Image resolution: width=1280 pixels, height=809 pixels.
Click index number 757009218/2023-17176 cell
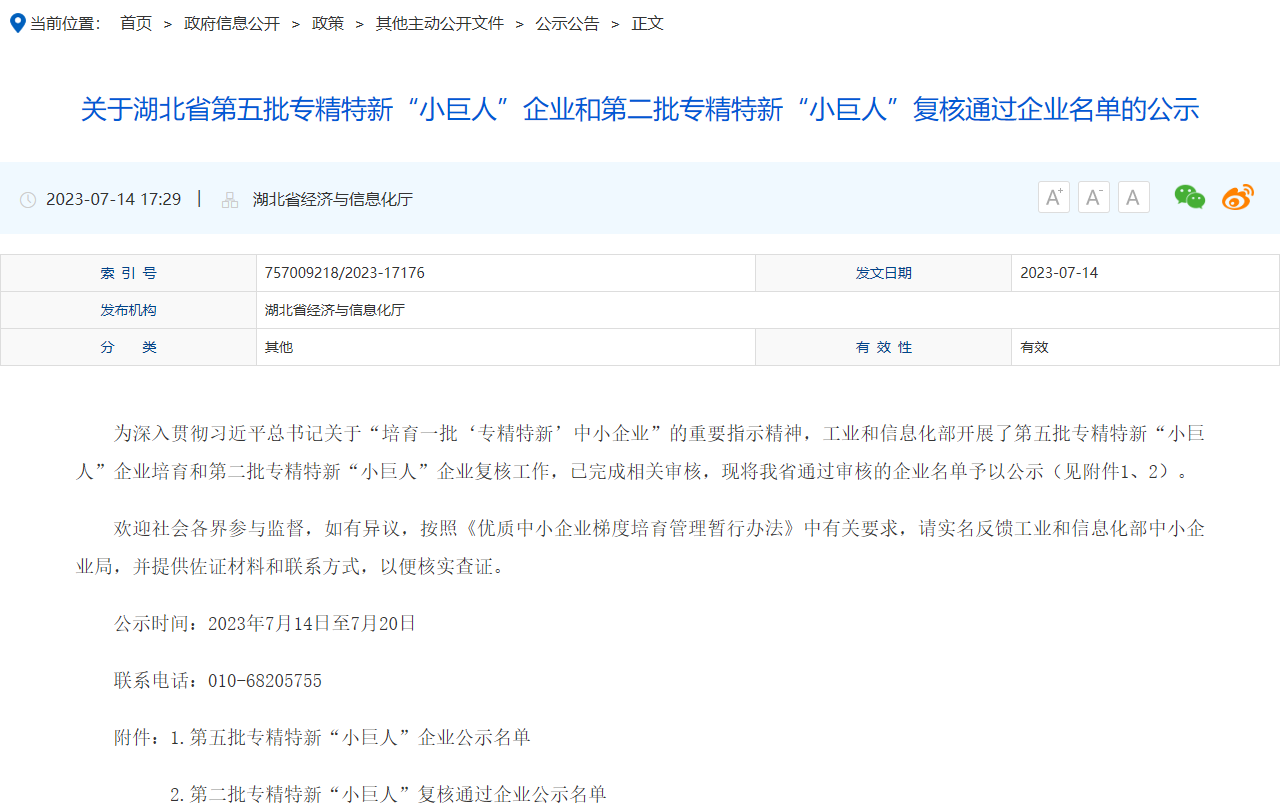point(345,273)
